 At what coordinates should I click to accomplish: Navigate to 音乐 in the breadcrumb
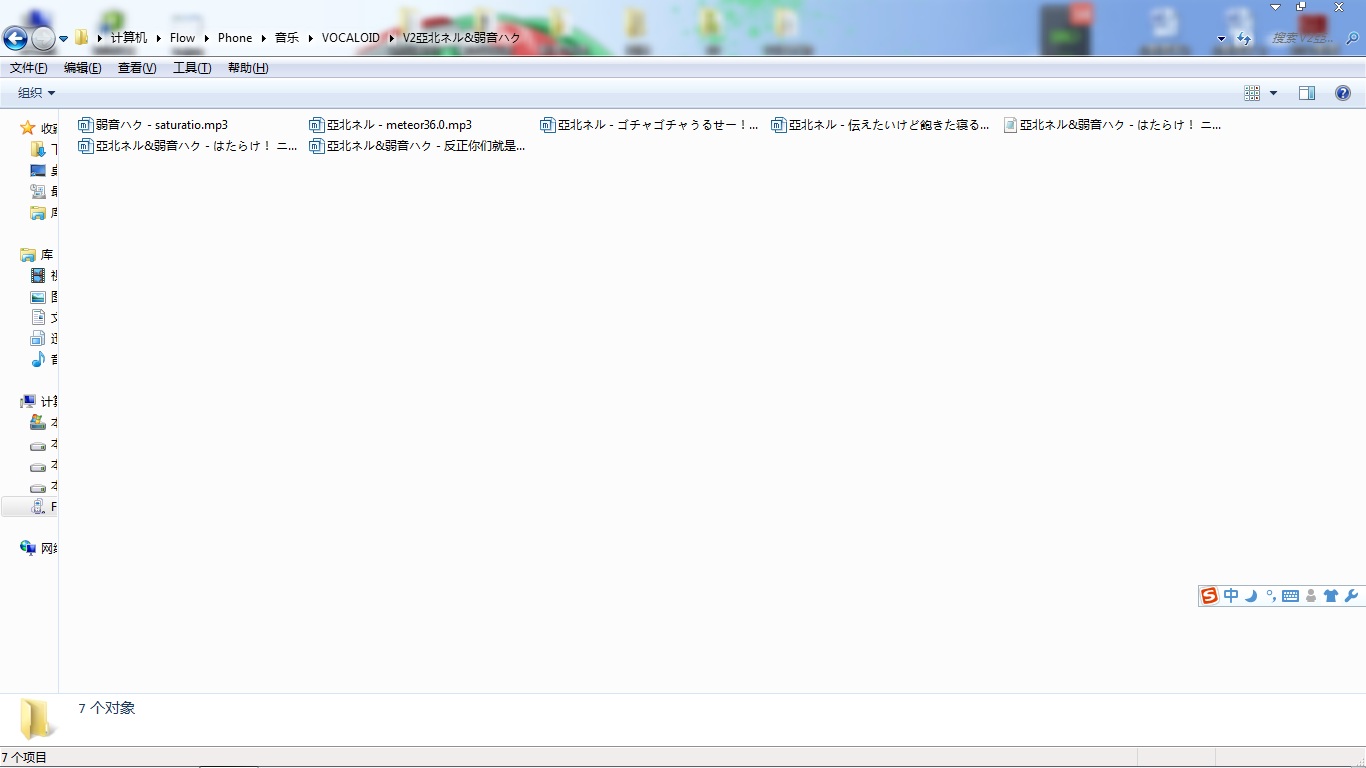click(287, 38)
